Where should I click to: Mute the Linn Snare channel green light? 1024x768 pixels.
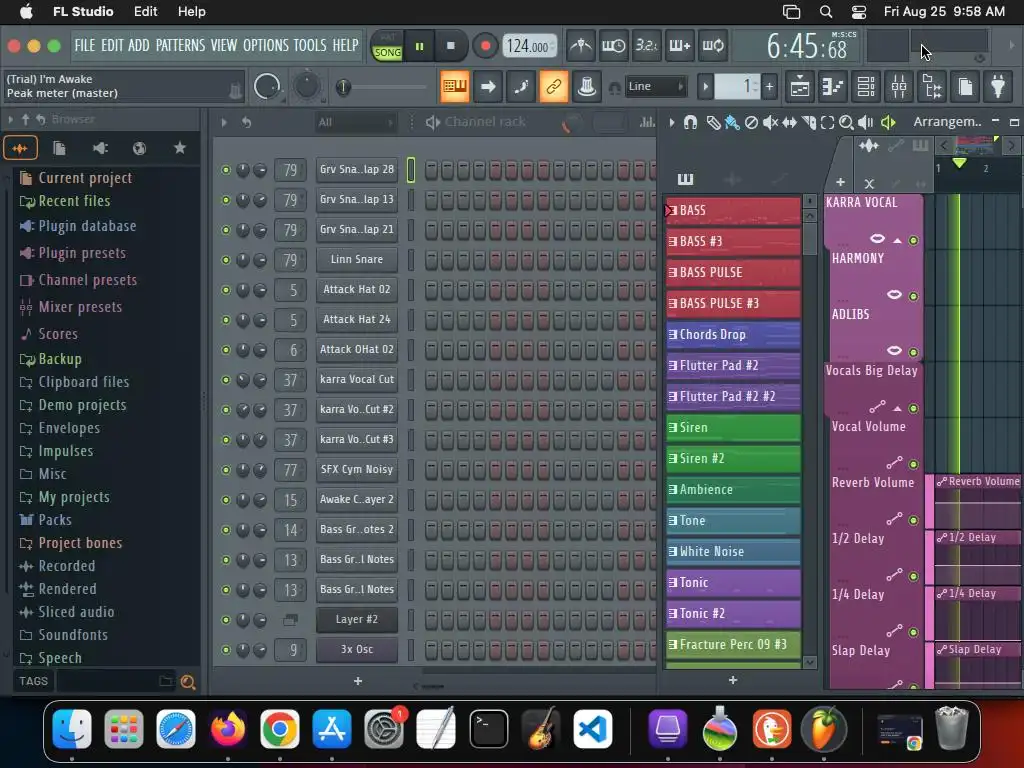(226, 260)
